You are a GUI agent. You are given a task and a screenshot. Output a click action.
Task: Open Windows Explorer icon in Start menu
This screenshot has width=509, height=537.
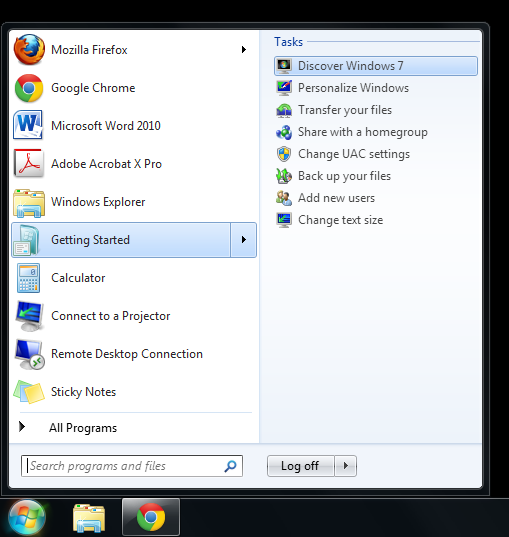tap(29, 203)
